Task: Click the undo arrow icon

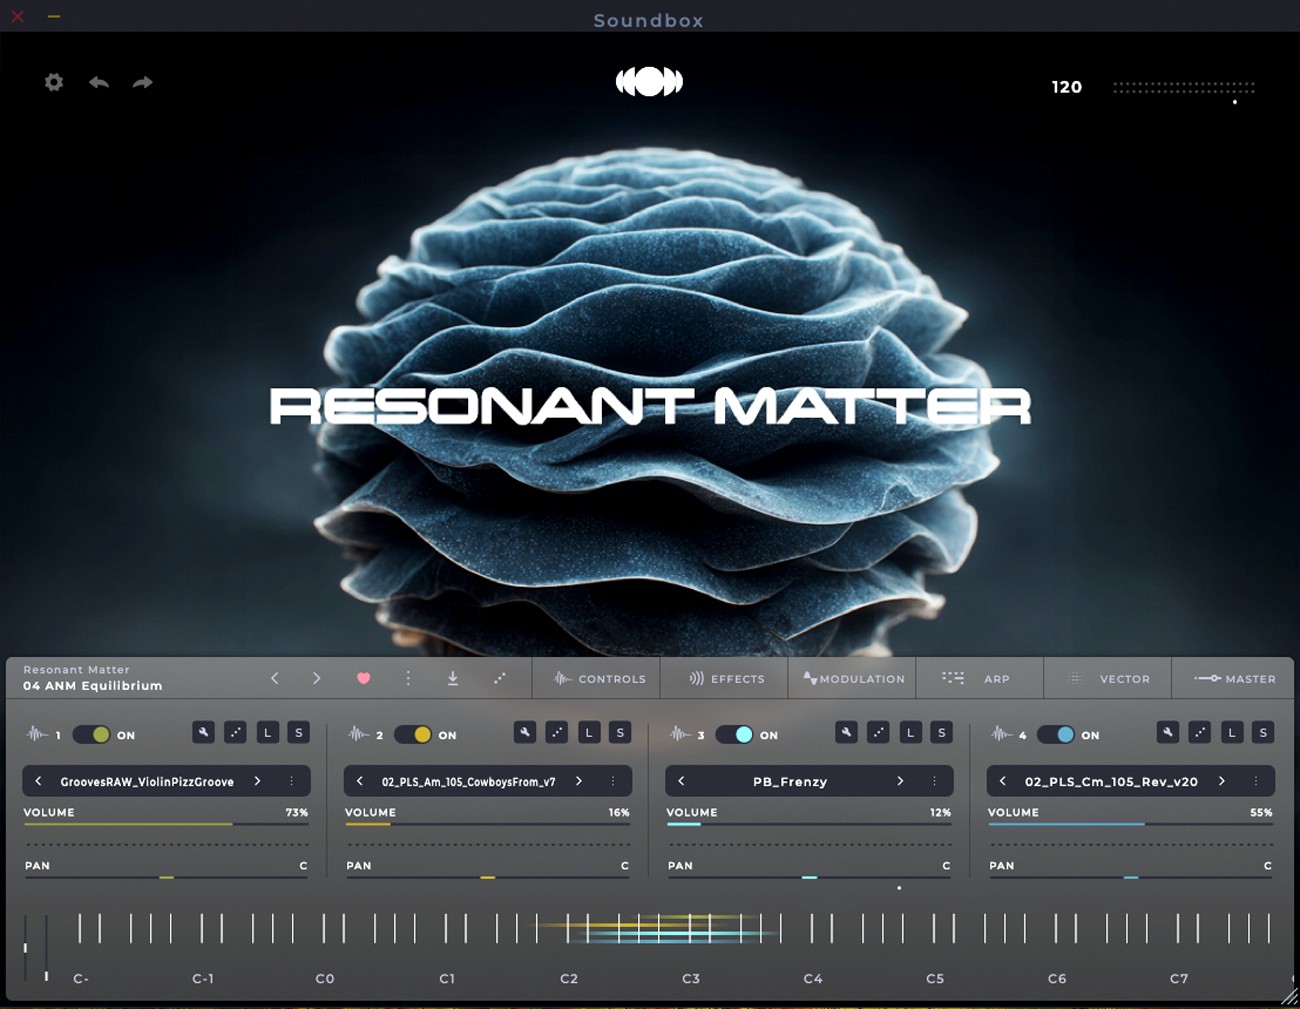Action: (x=99, y=82)
